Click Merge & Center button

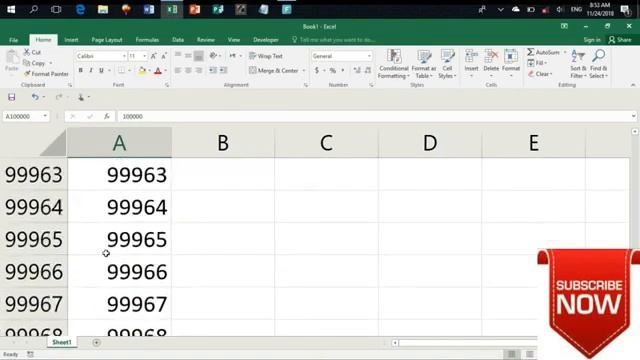click(274, 70)
